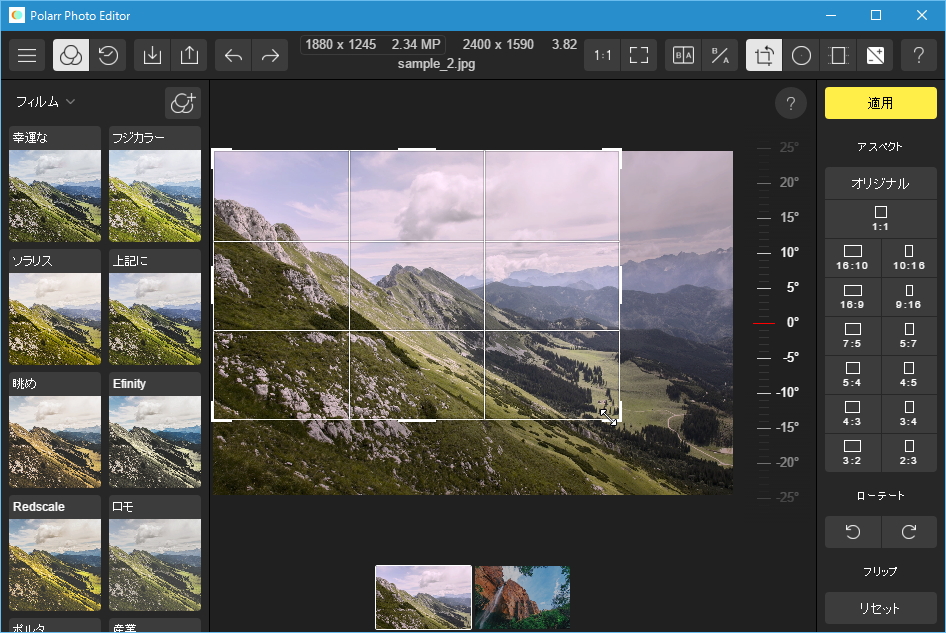Click the sample_2.jpg file name
This screenshot has width=946, height=633.
(x=436, y=63)
